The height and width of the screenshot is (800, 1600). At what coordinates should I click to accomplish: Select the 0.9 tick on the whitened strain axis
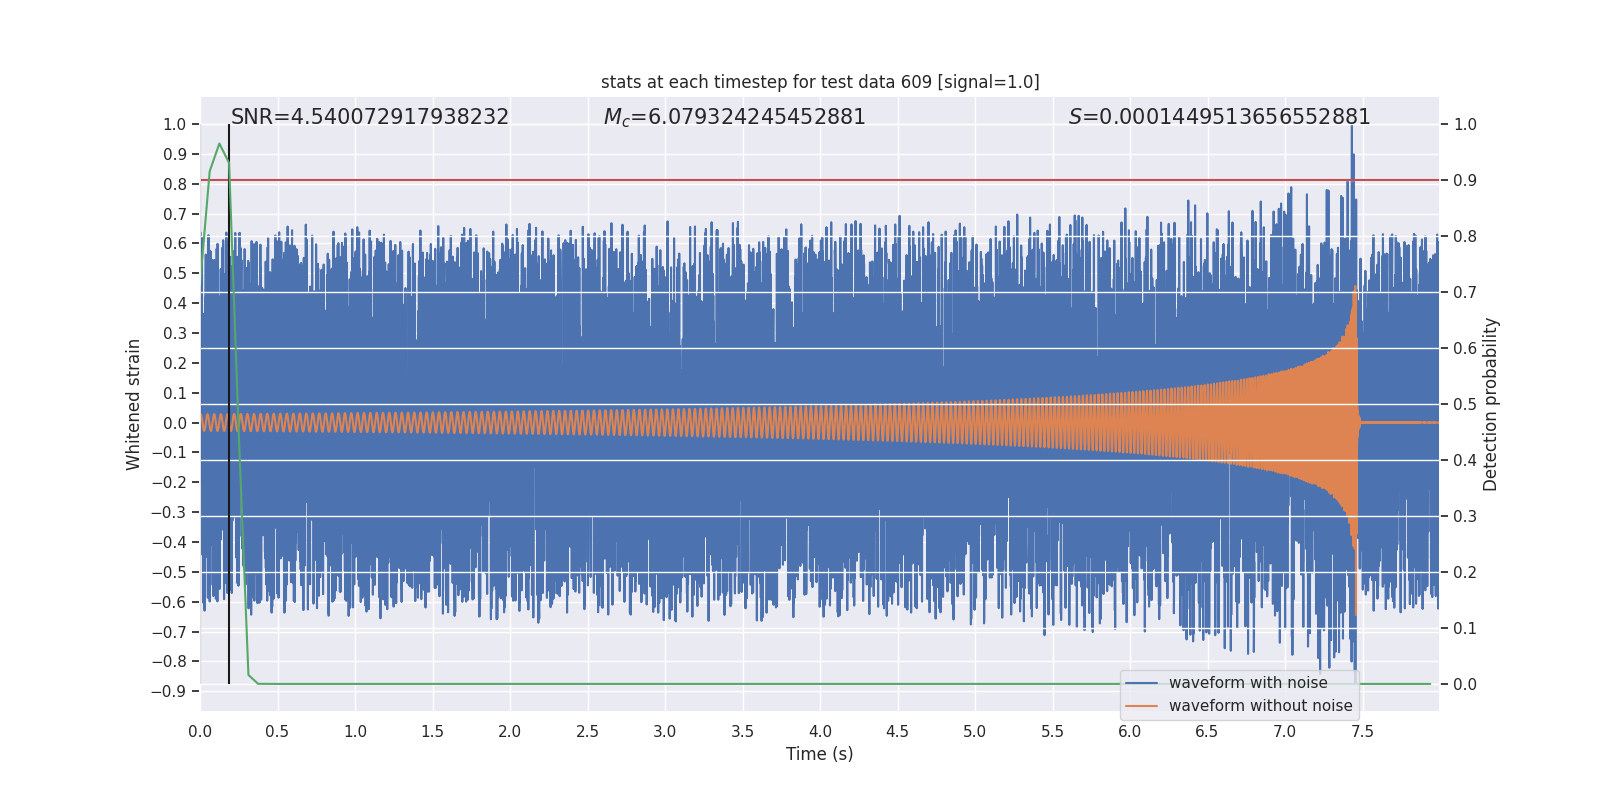point(175,155)
